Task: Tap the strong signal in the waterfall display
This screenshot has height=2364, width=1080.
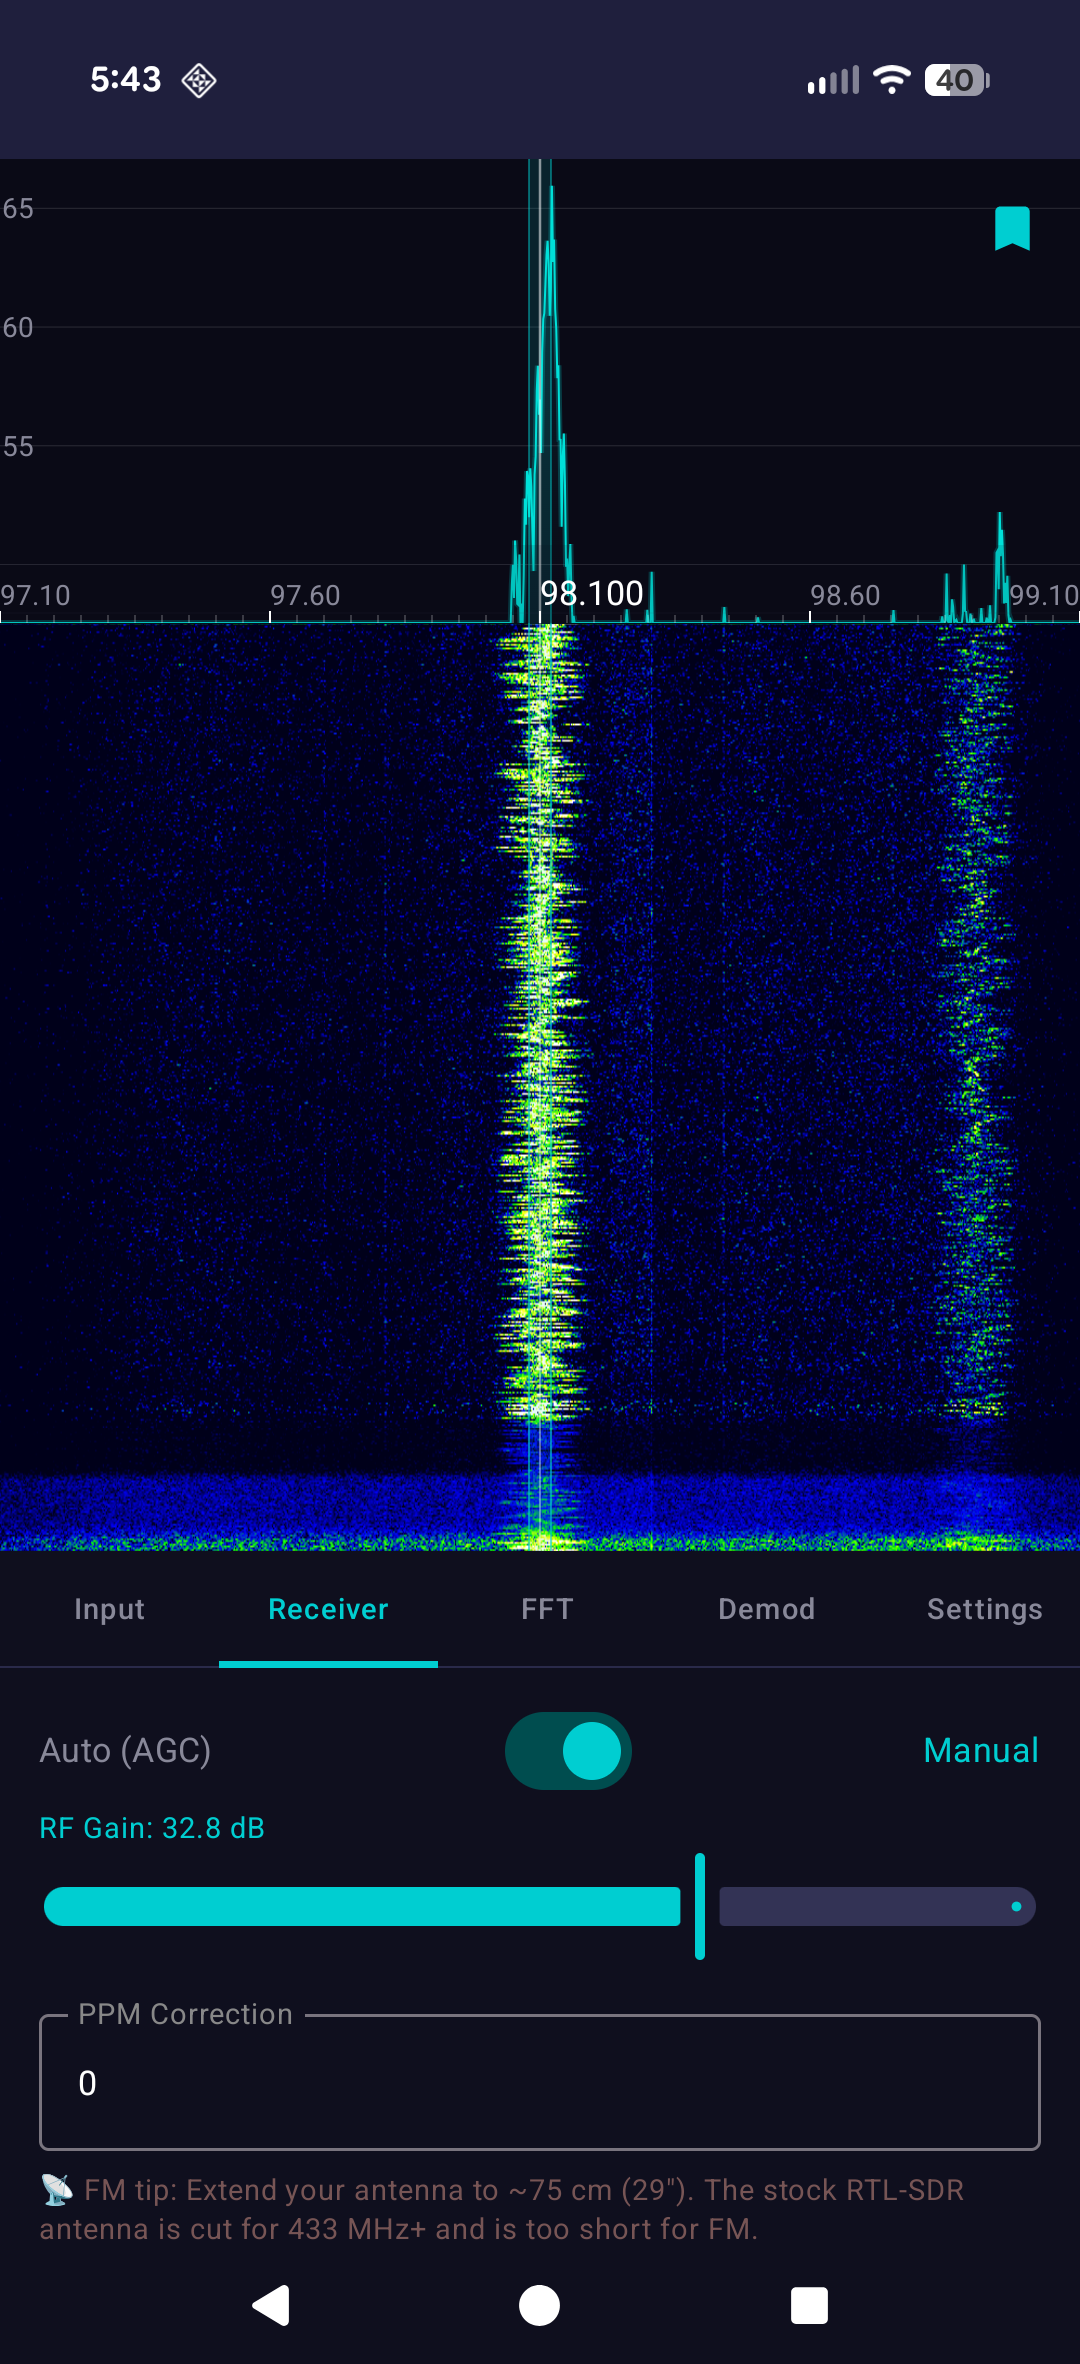Action: 540,1020
